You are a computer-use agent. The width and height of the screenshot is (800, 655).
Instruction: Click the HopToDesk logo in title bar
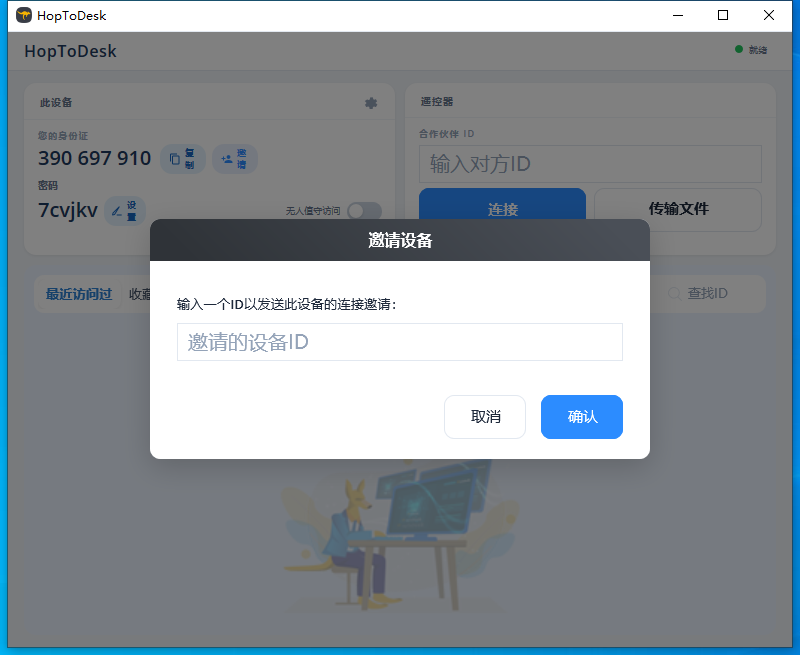tap(23, 15)
